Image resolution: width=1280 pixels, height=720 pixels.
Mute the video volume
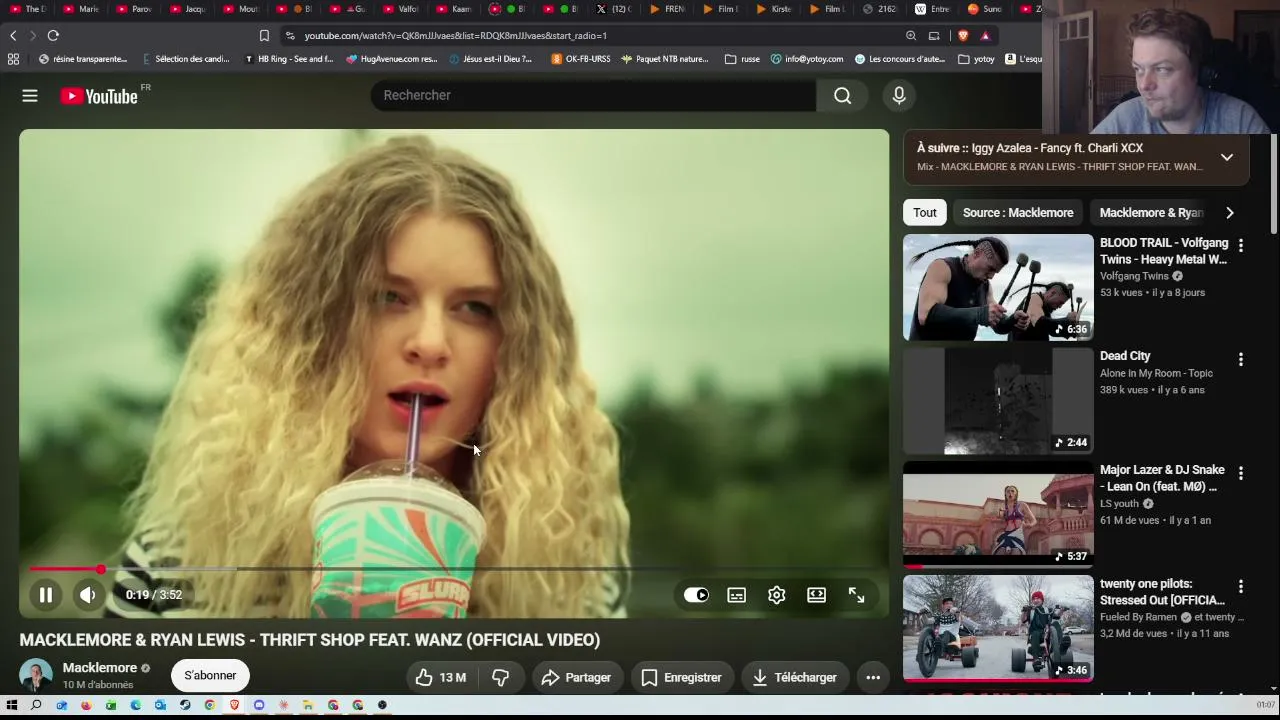tap(88, 595)
